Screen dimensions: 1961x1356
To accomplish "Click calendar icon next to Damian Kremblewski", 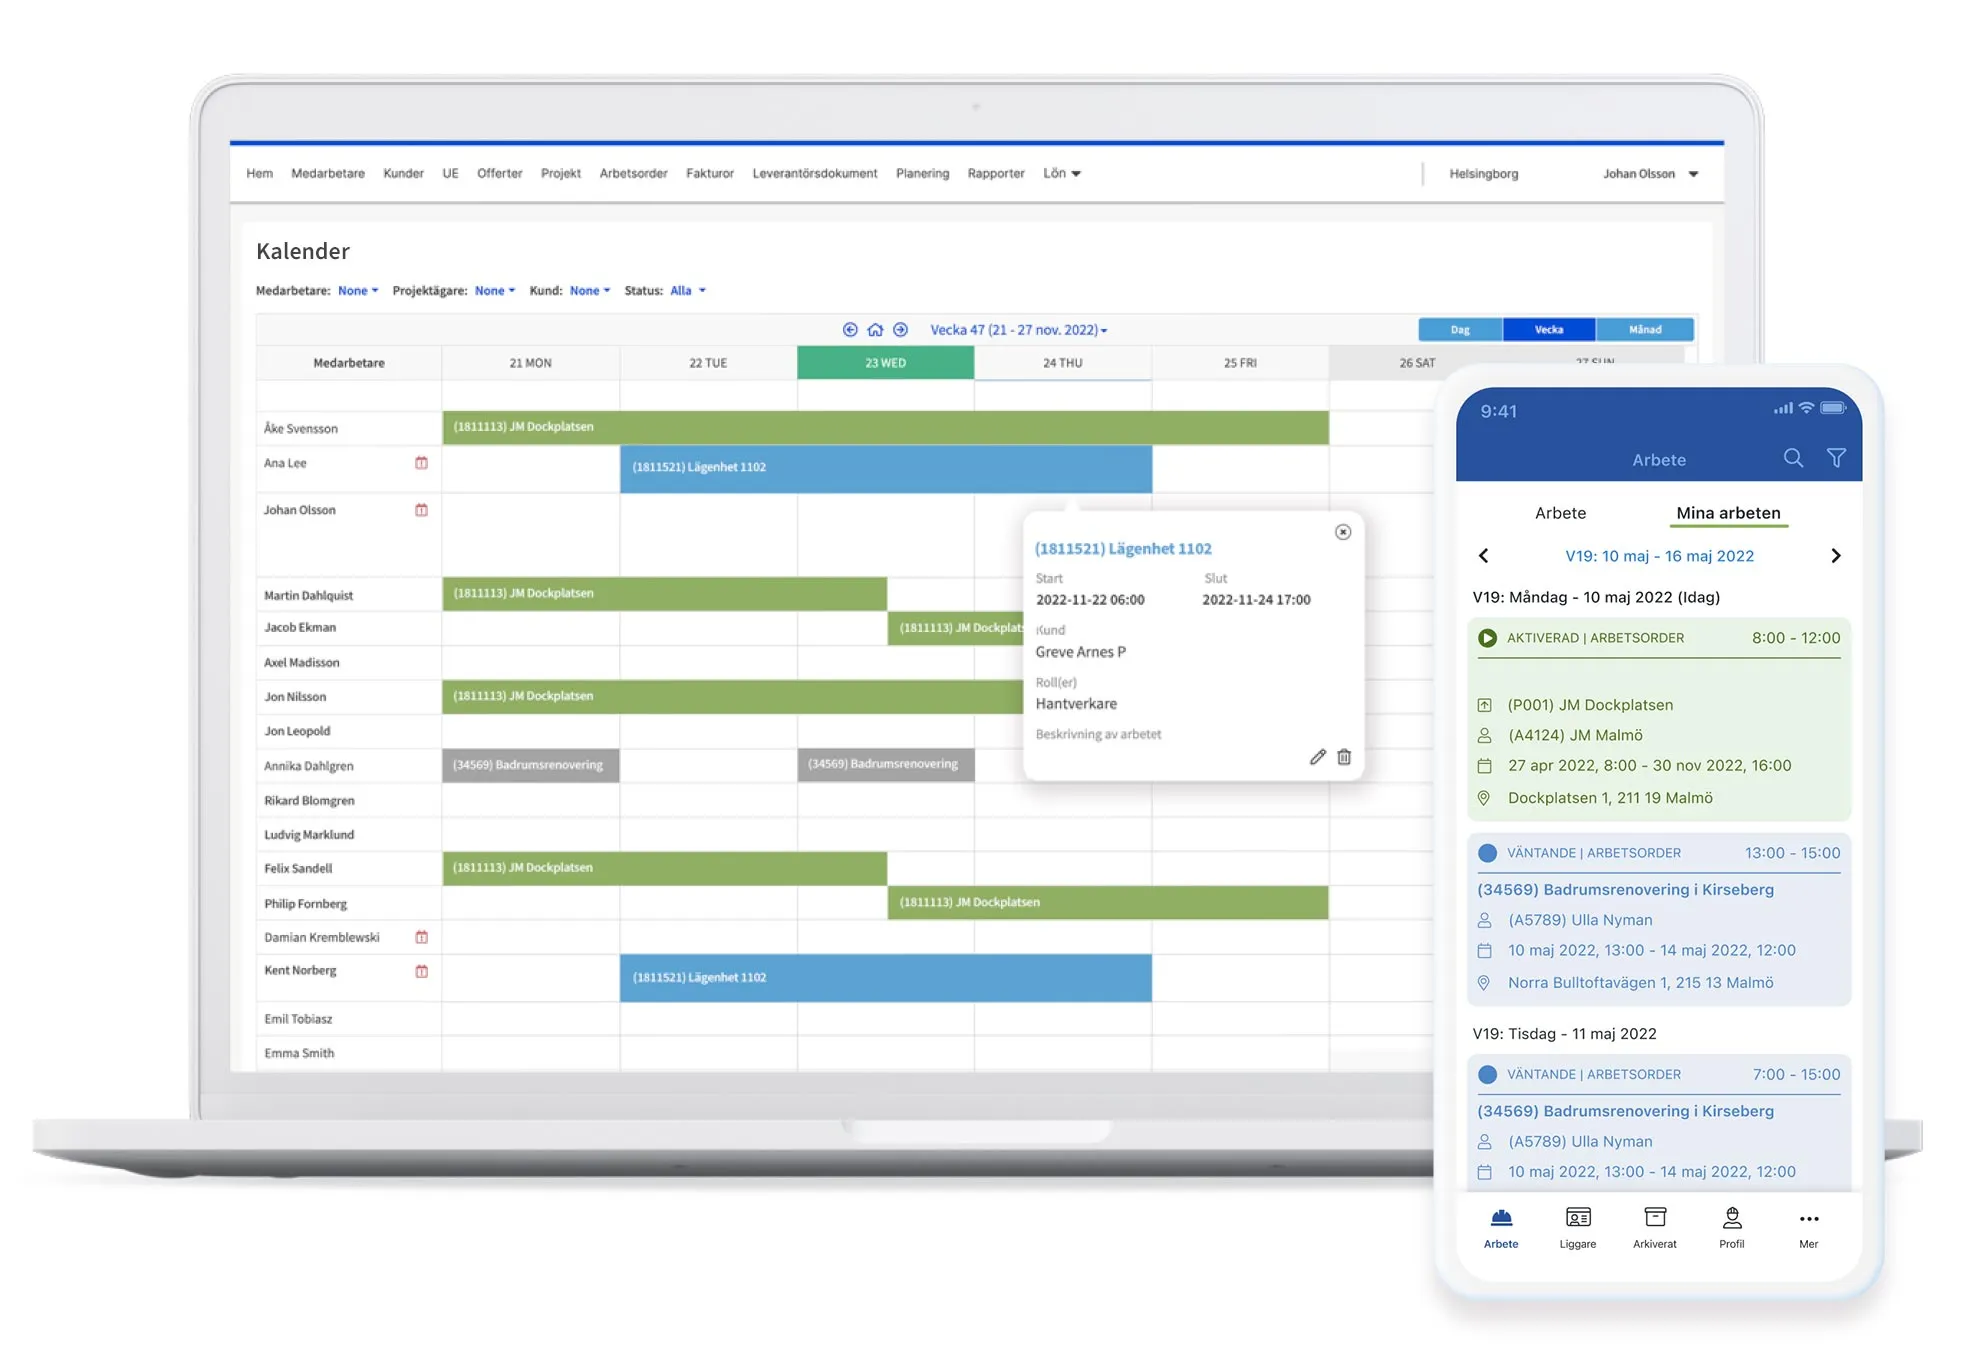I will [x=421, y=937].
